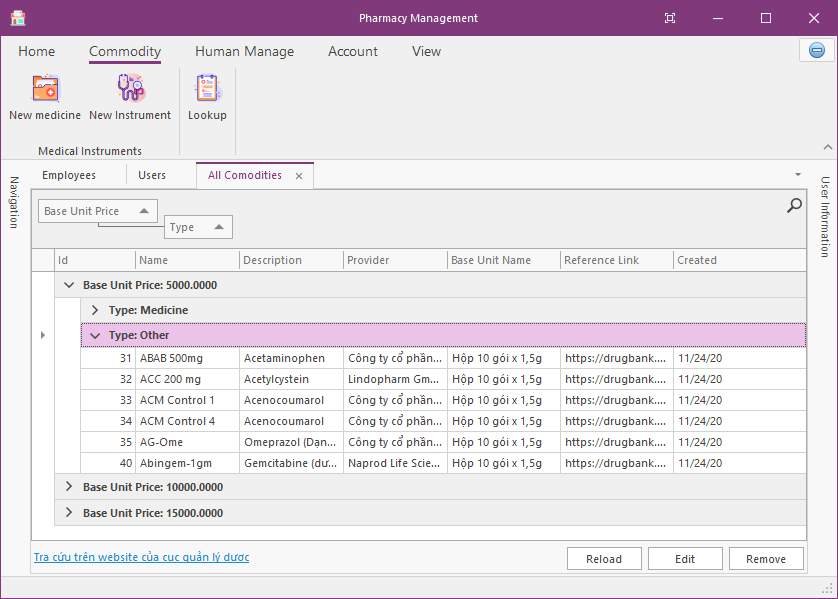This screenshot has width=838, height=599.
Task: Collapse the Type: Other group
Action: (x=93, y=336)
